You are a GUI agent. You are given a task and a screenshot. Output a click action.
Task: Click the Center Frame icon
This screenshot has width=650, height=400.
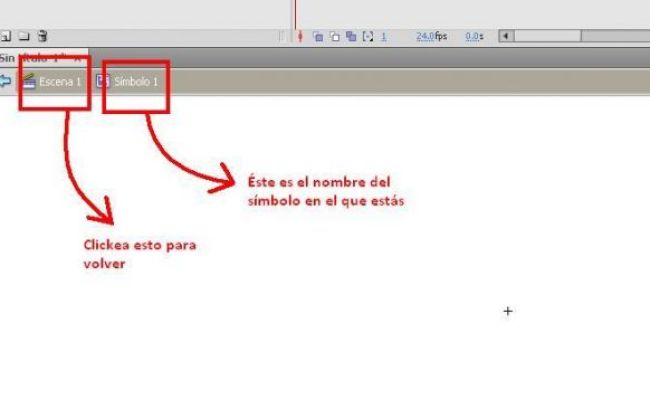click(301, 36)
